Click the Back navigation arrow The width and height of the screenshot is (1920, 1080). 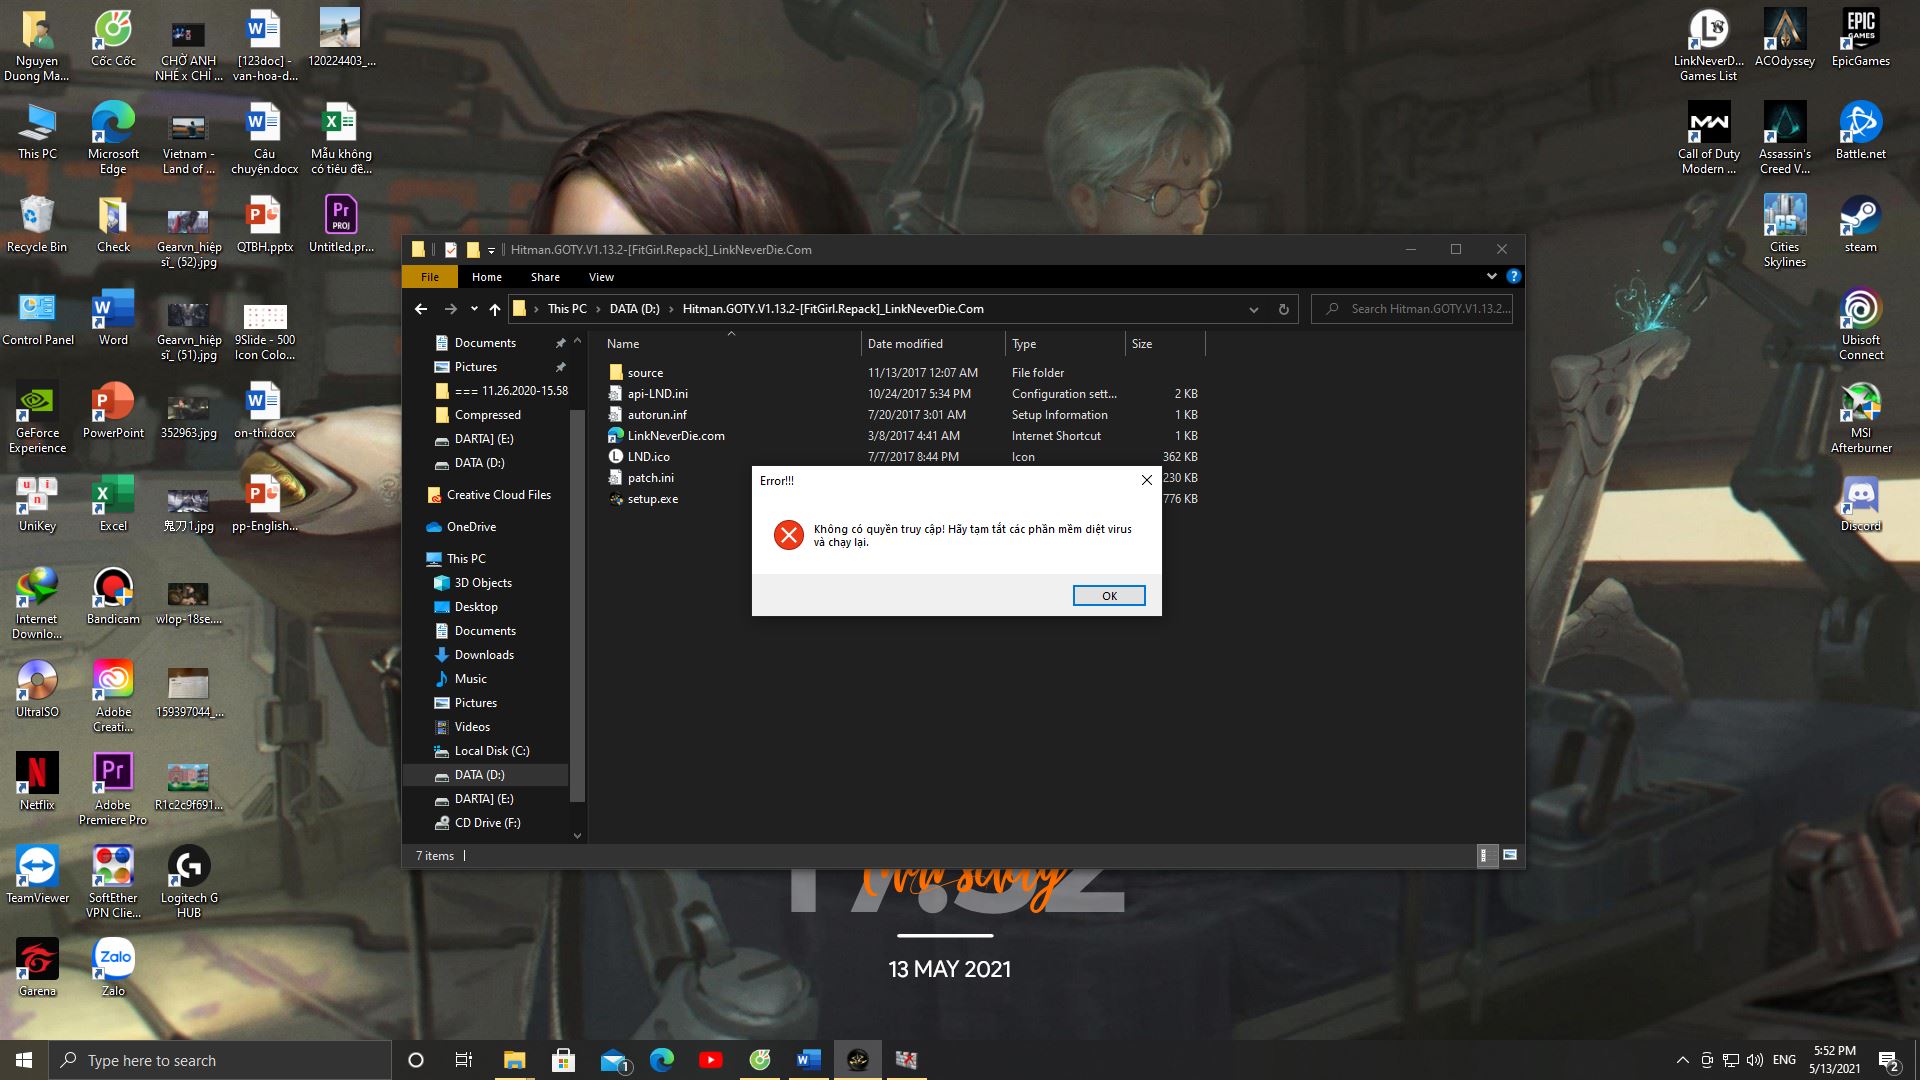(x=421, y=309)
